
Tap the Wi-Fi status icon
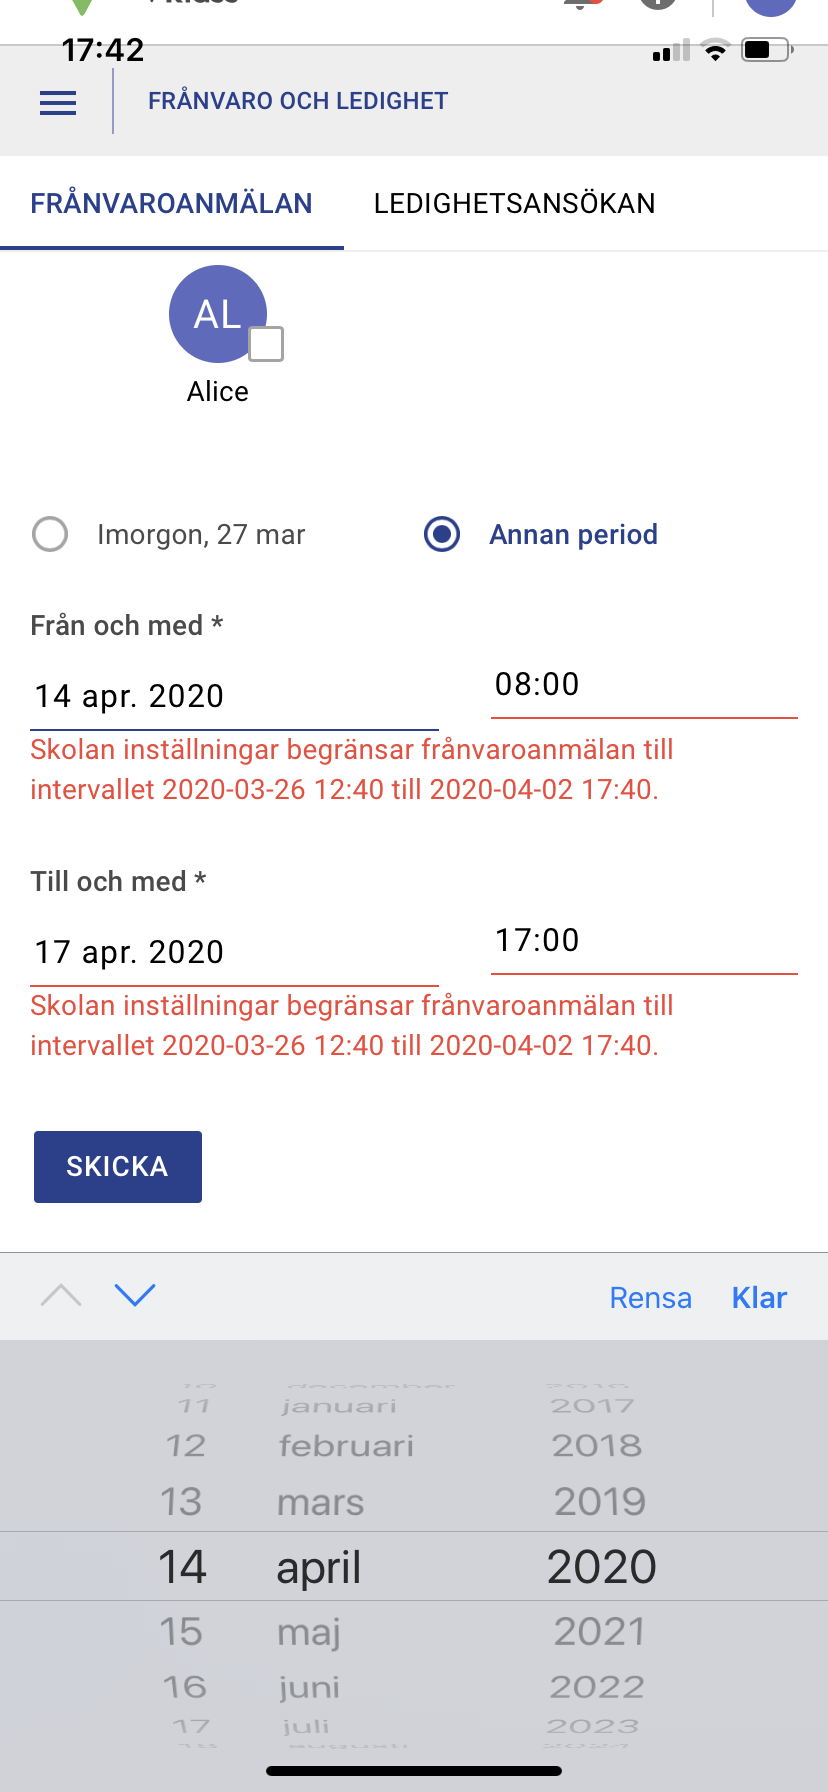(715, 51)
